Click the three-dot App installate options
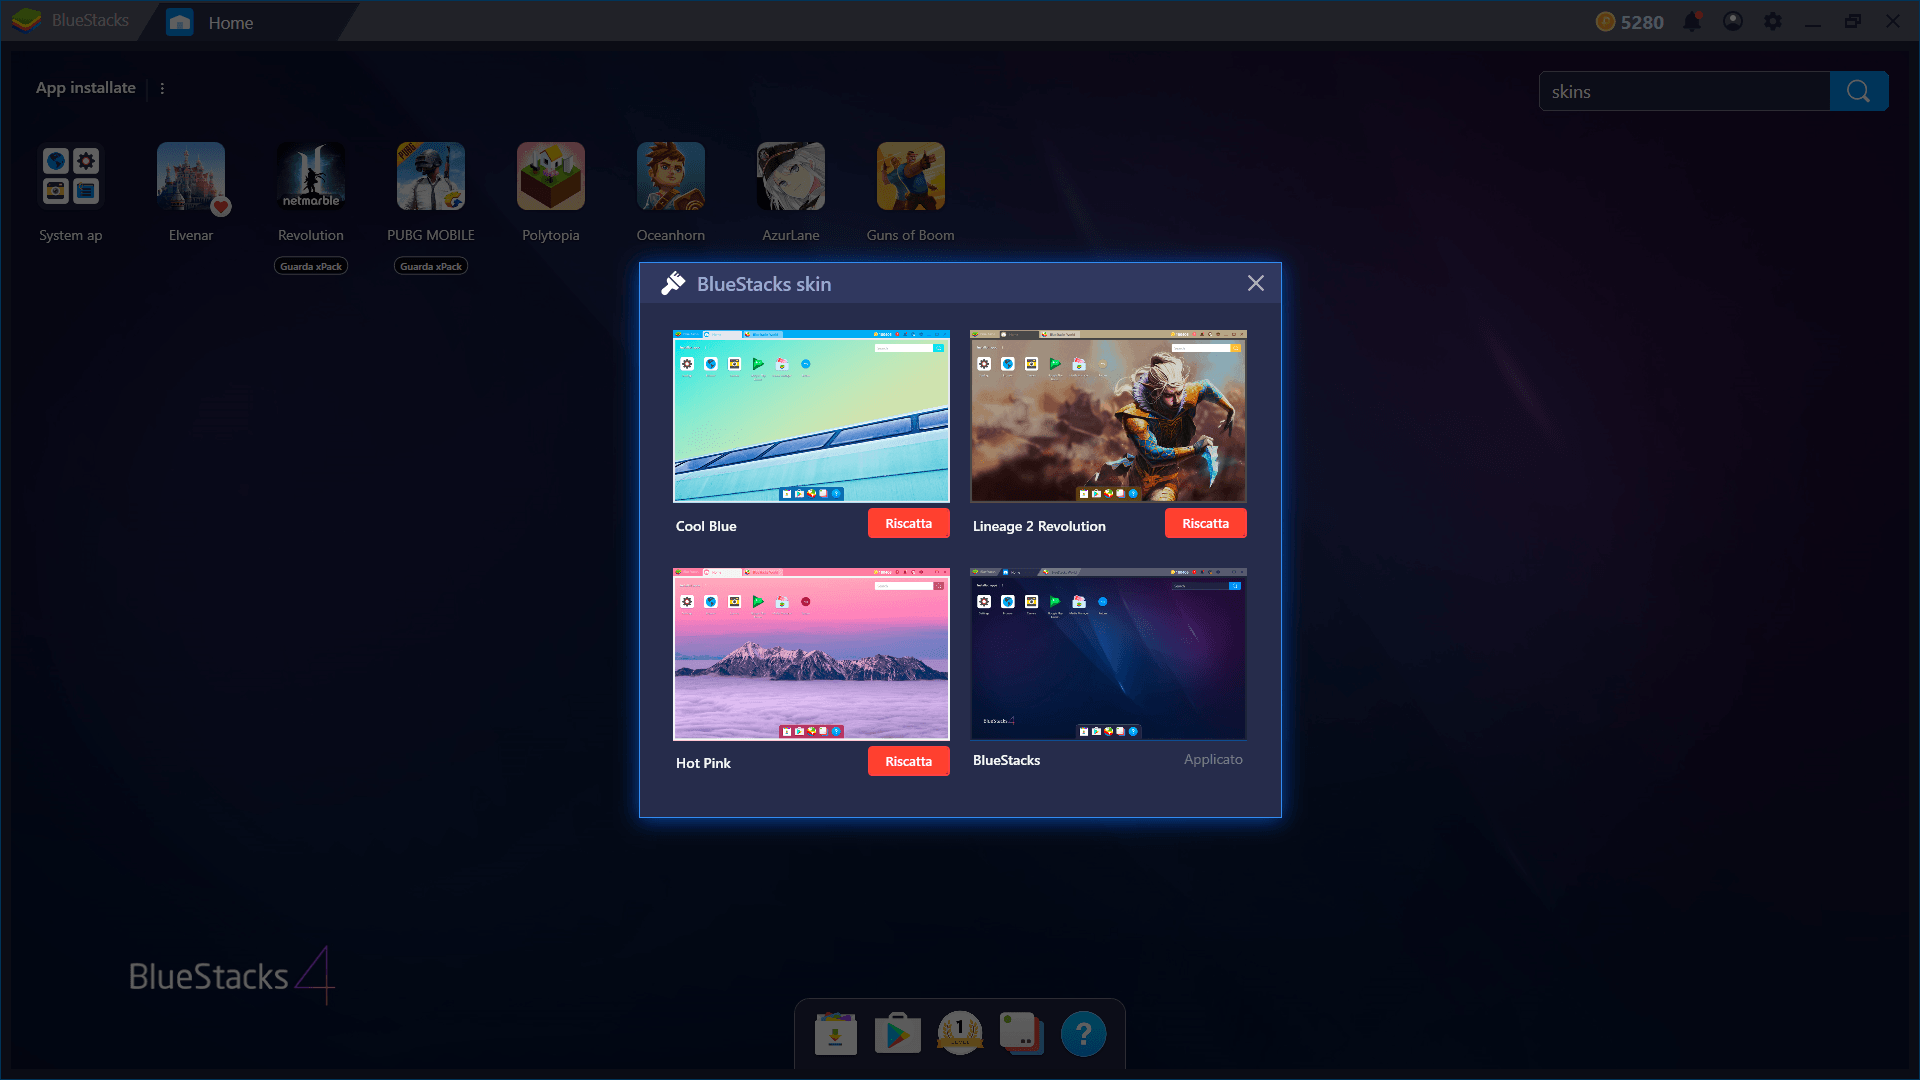This screenshot has width=1920, height=1080. tap(161, 88)
